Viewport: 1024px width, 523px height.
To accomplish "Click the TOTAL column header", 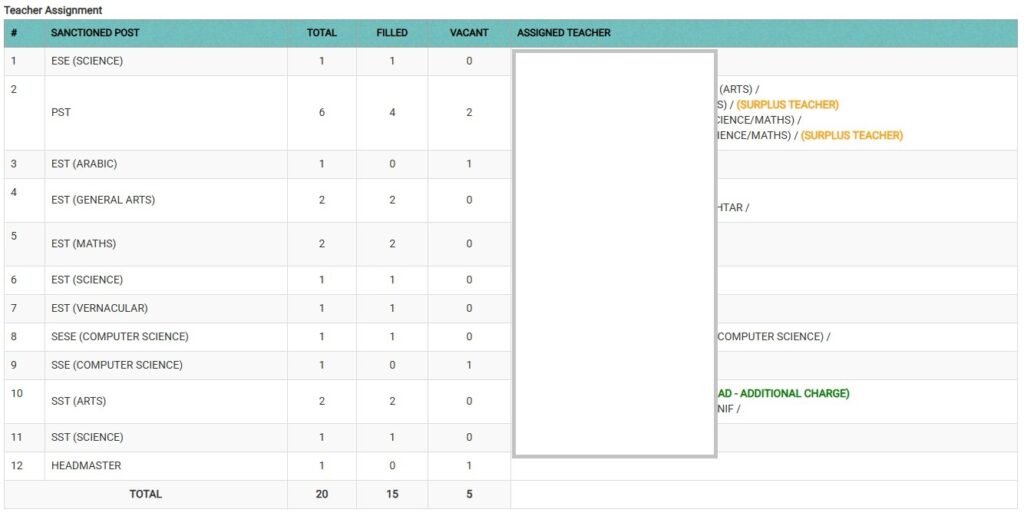I will [322, 33].
